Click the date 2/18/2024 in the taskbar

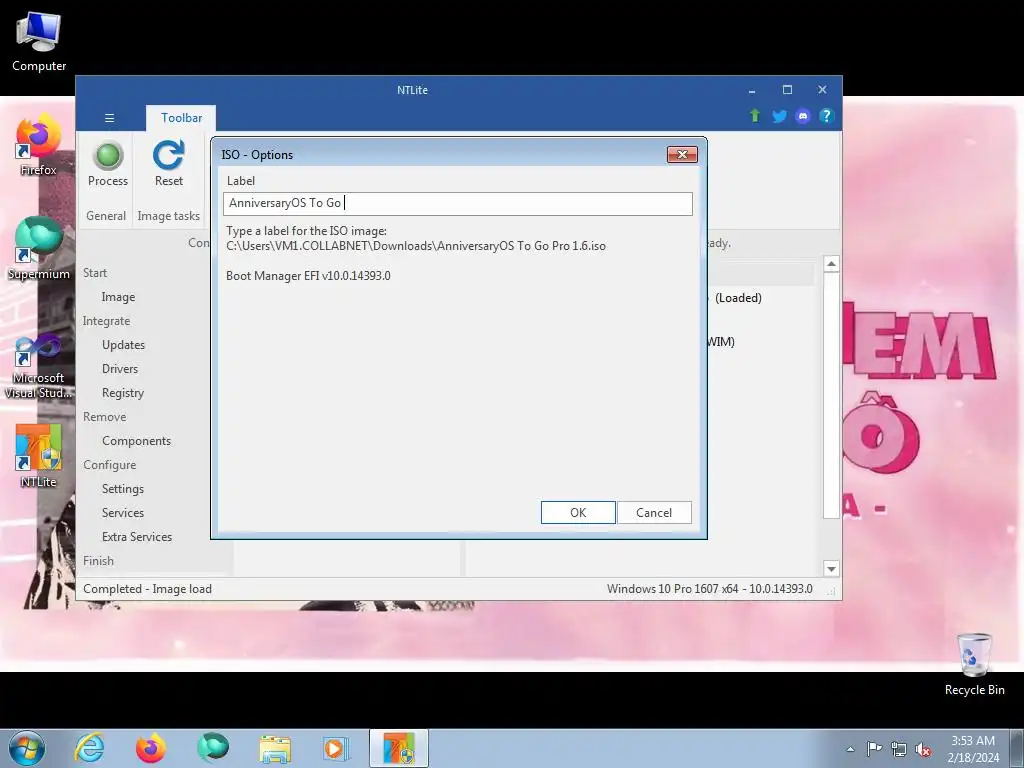[x=973, y=758]
